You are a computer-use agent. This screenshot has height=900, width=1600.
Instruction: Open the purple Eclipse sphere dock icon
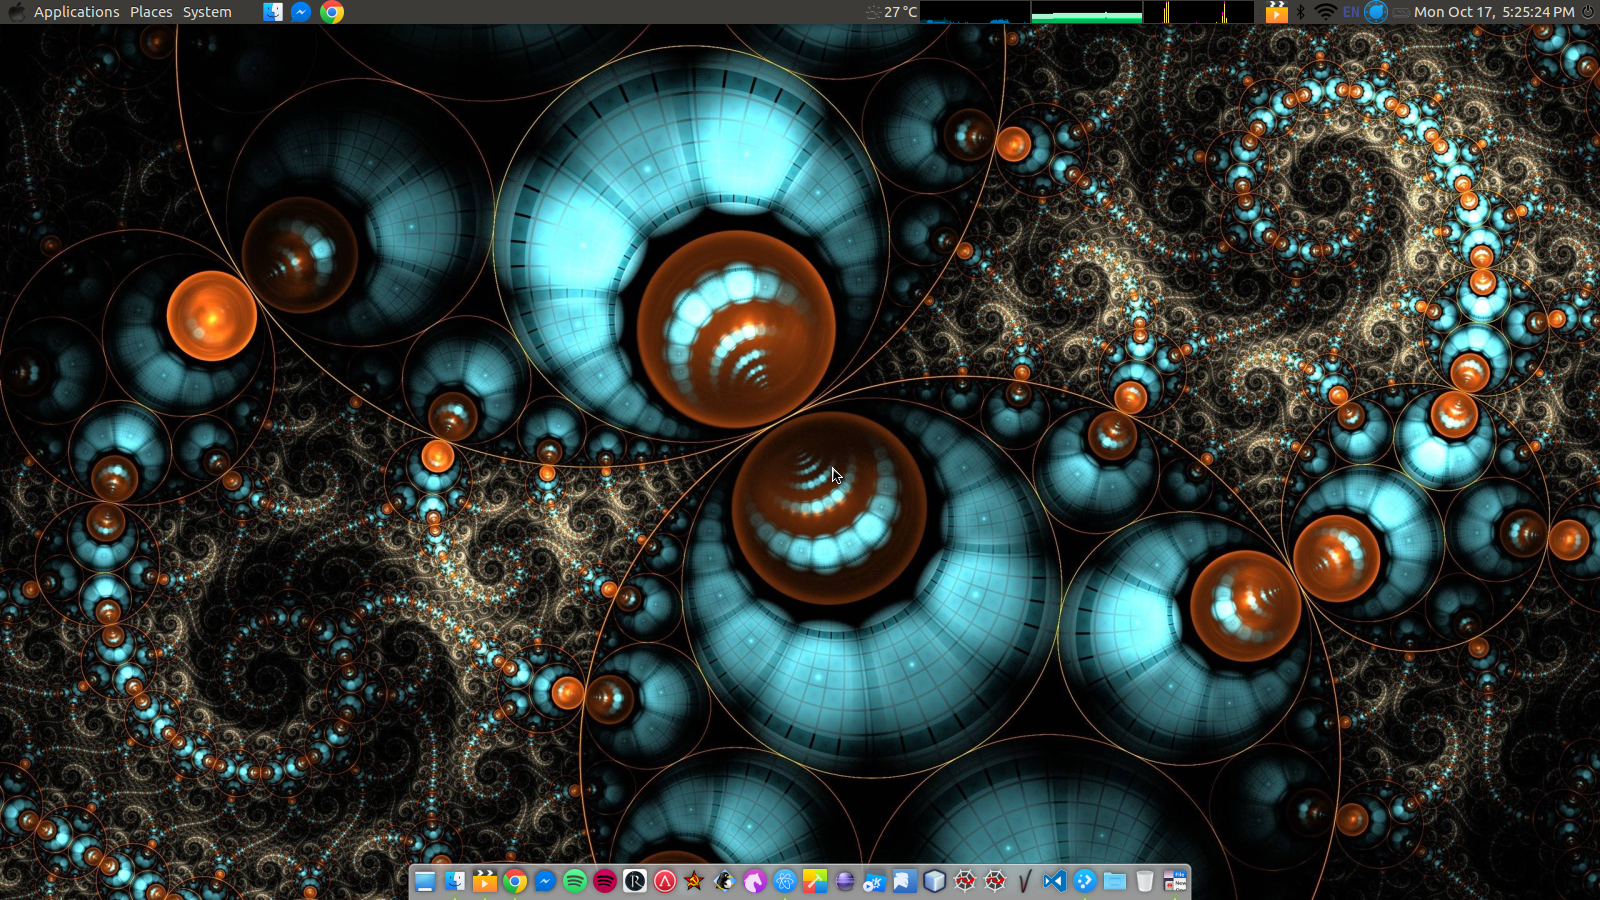845,881
